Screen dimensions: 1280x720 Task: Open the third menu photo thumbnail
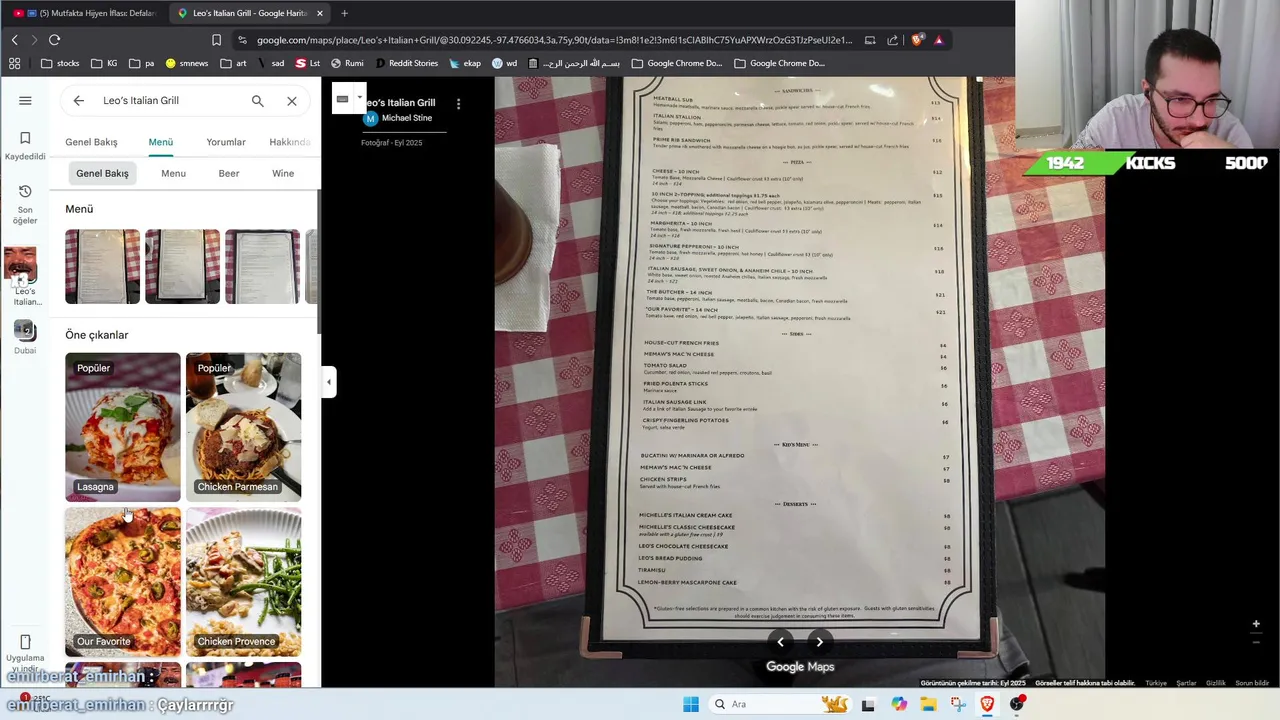pos(262,267)
